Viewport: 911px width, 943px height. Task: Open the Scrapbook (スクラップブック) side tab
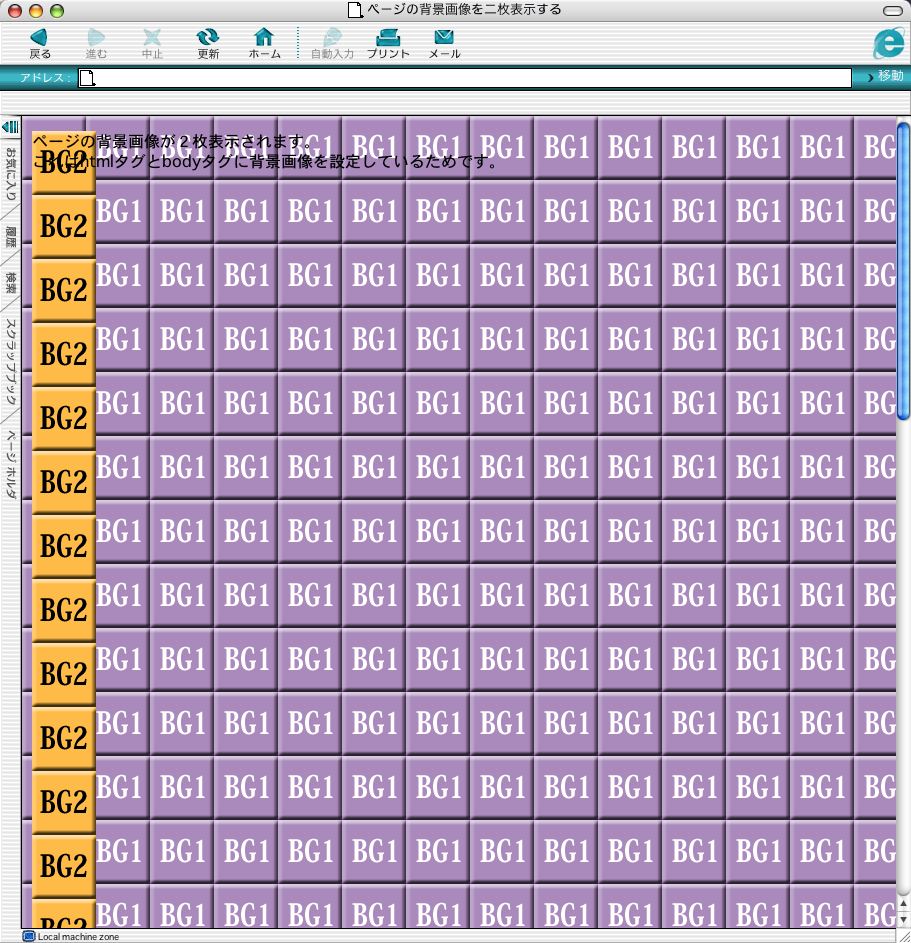(10, 361)
